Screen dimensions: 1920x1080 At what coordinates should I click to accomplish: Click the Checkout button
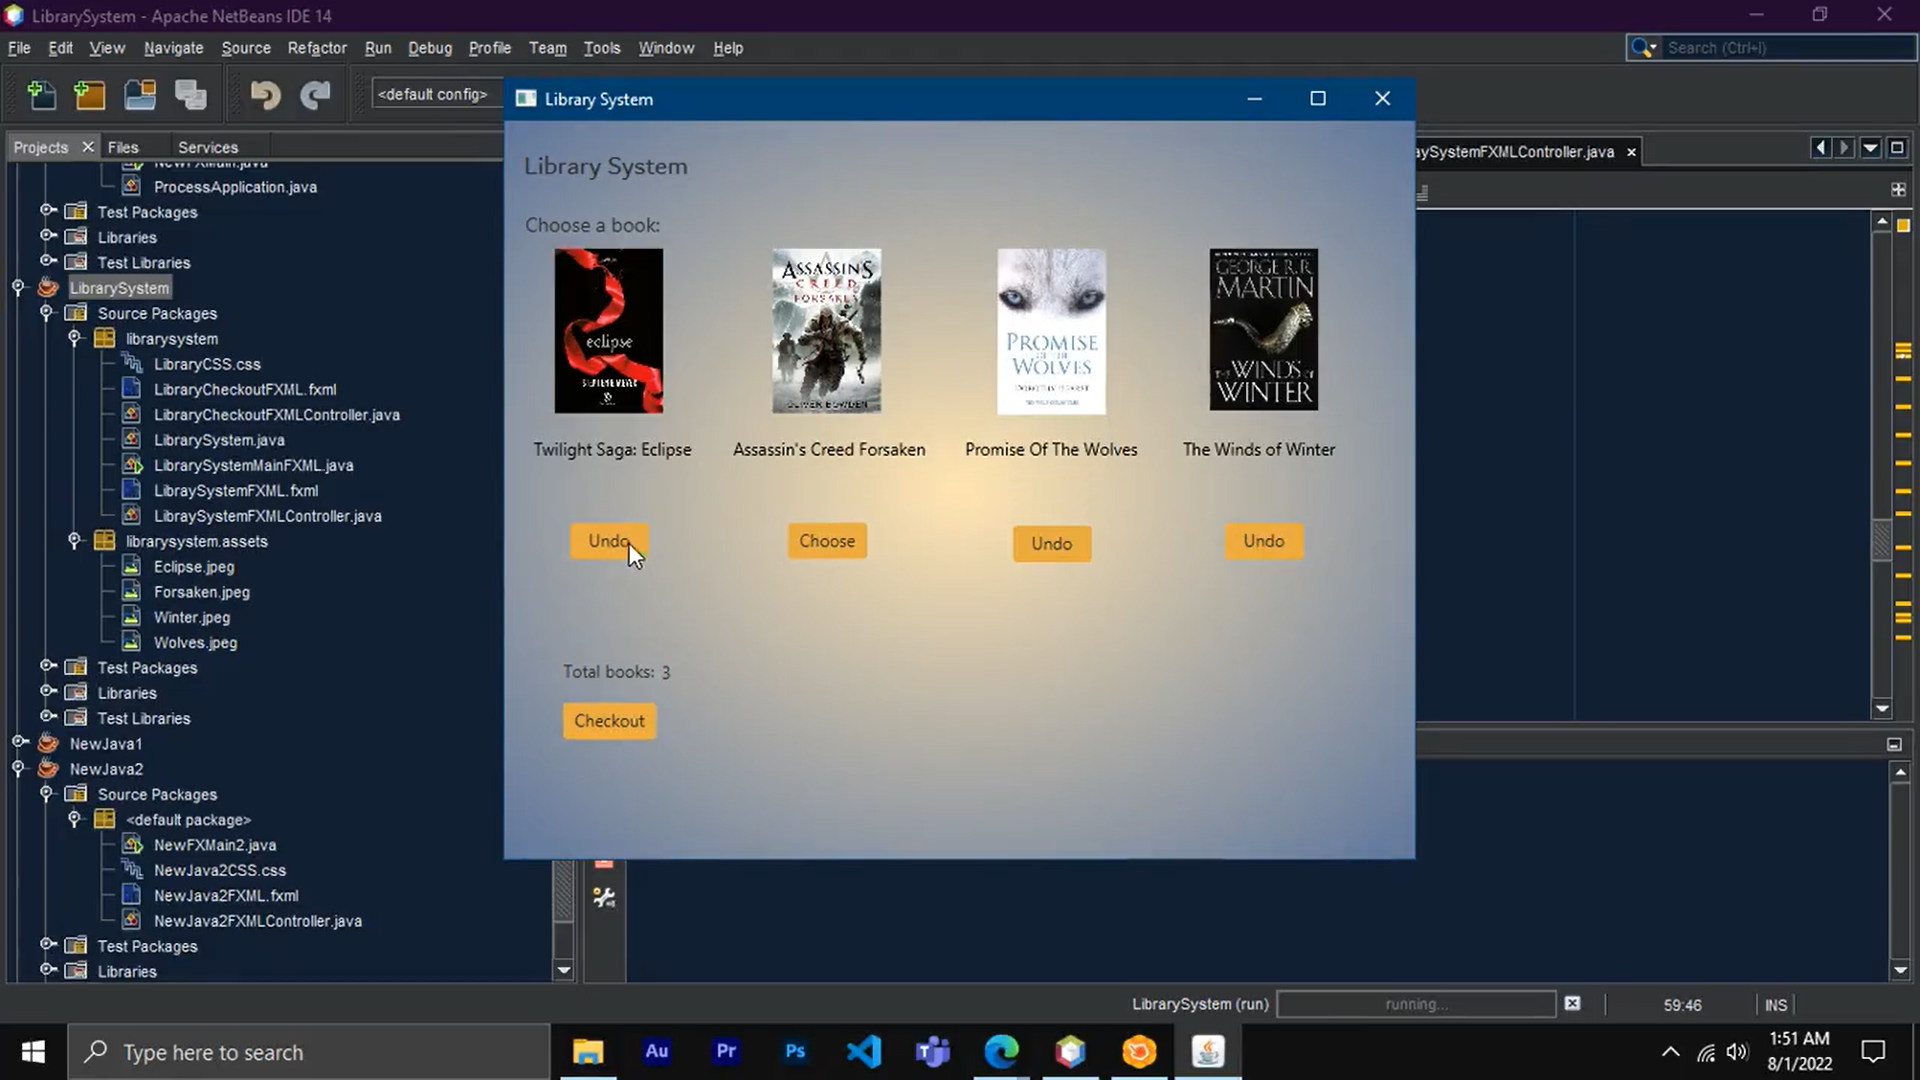click(x=608, y=720)
